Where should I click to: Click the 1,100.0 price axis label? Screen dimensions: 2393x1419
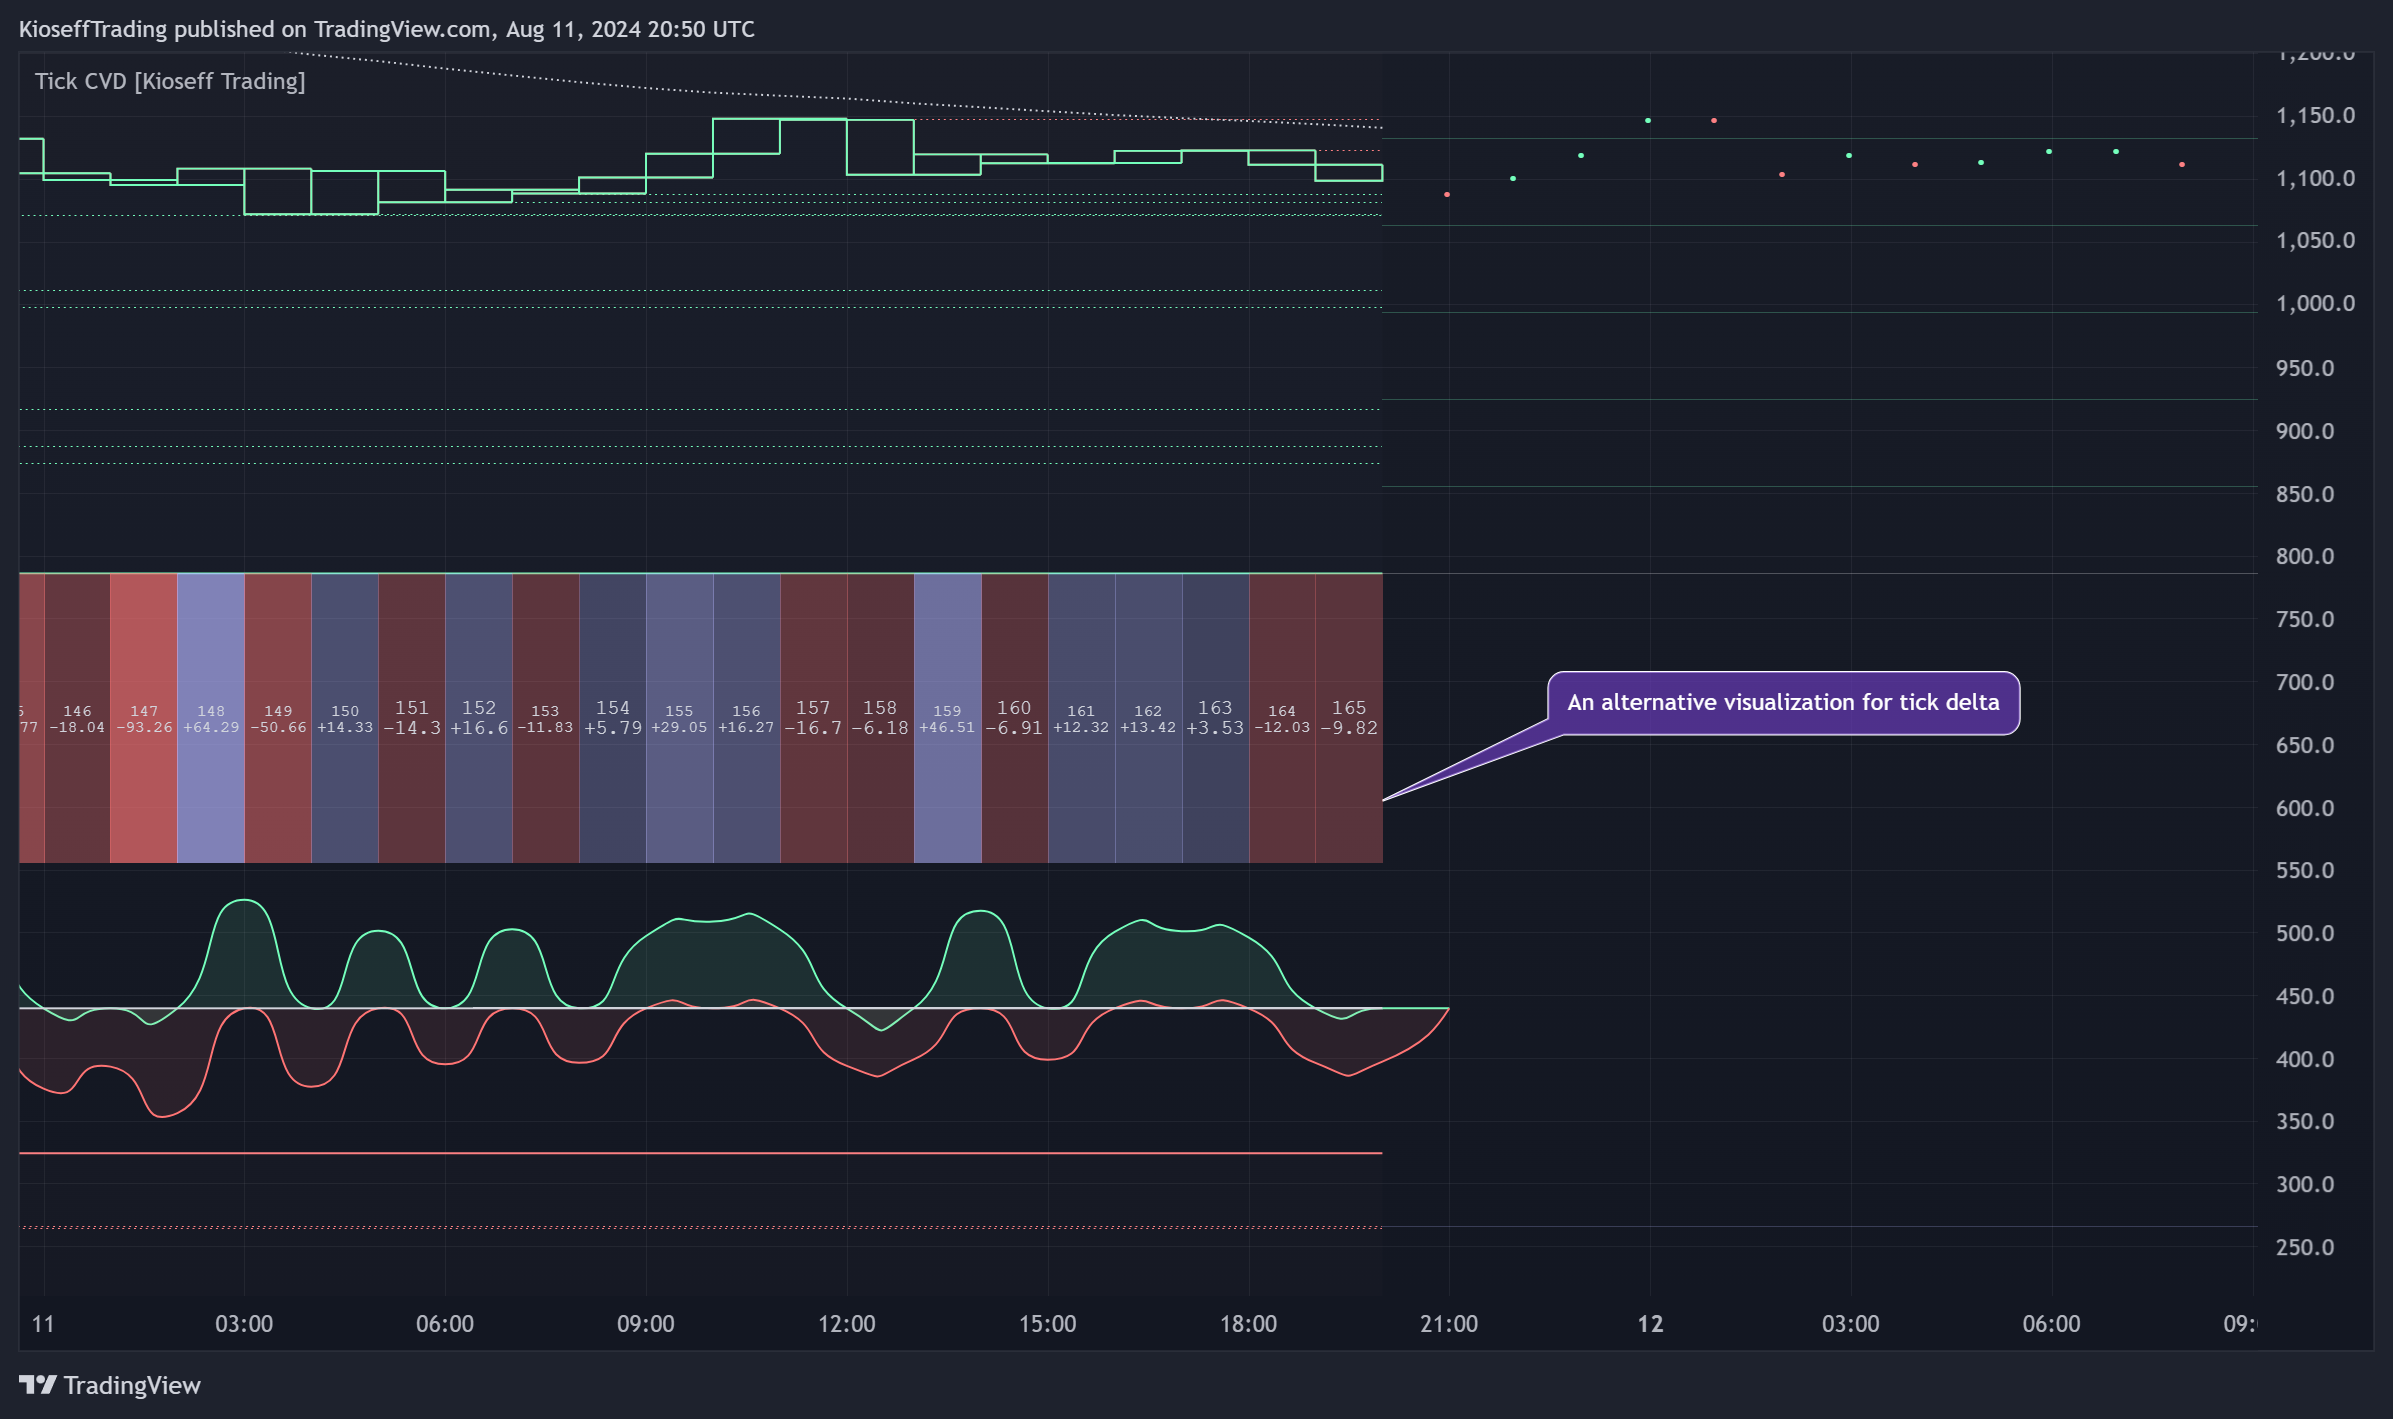point(2315,179)
